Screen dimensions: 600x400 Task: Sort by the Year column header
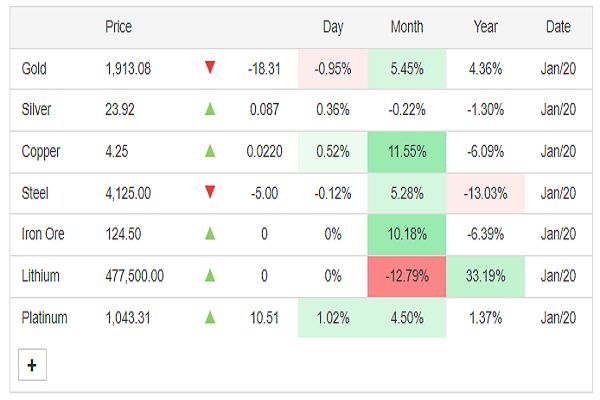tap(485, 27)
